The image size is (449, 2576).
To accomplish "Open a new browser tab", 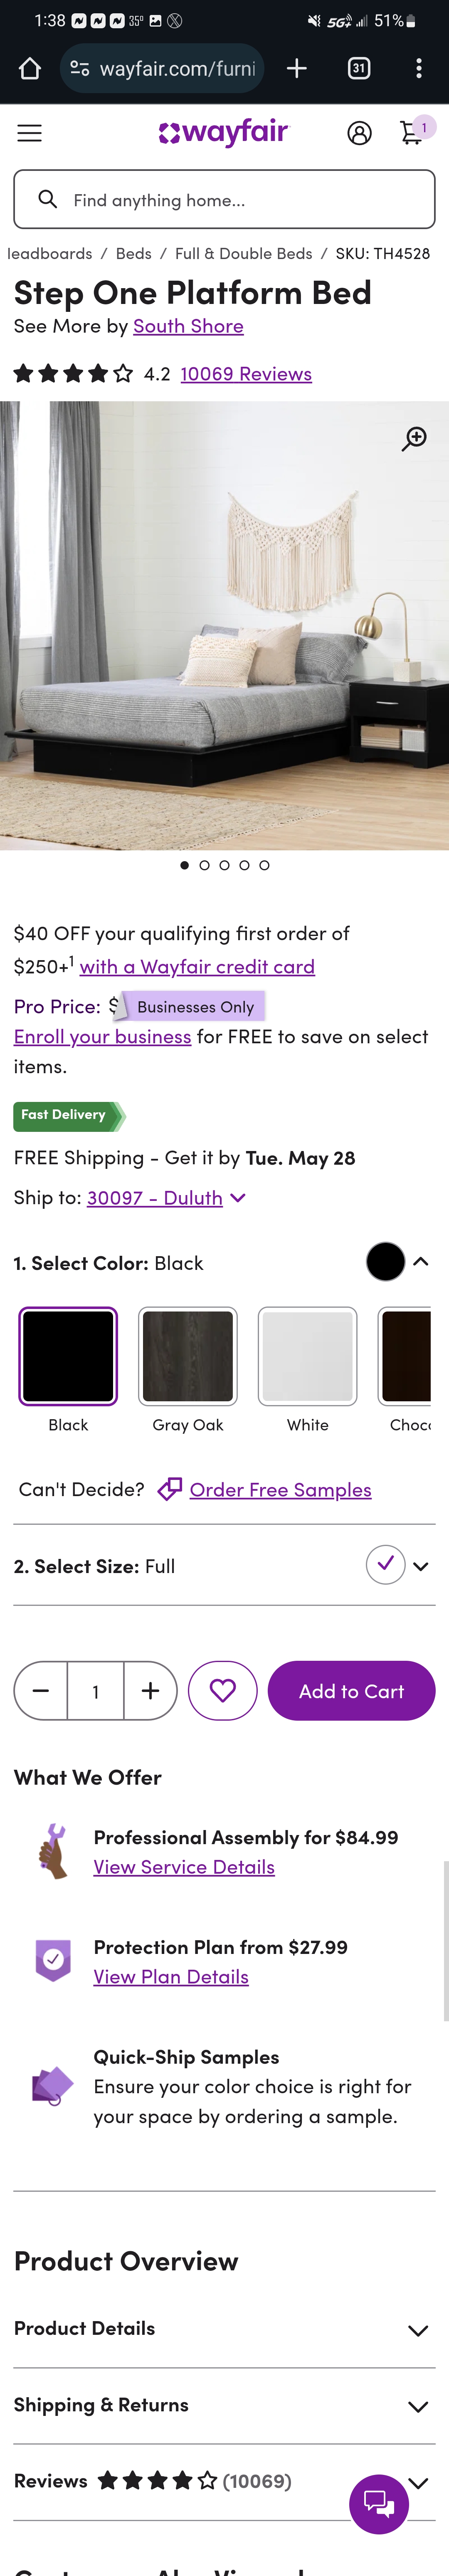I will click(x=297, y=68).
